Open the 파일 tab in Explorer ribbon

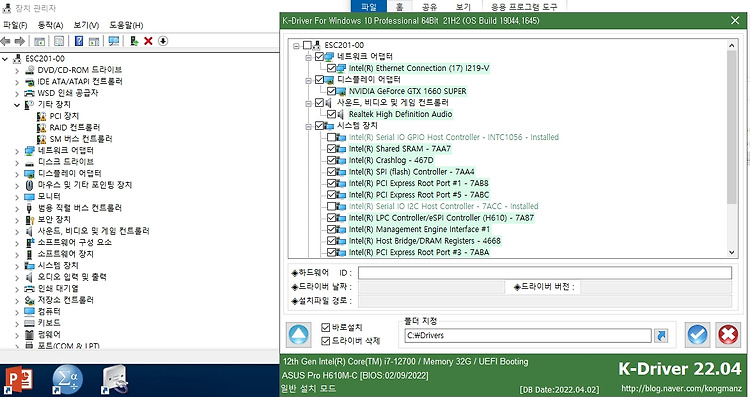pyautogui.click(x=369, y=6)
